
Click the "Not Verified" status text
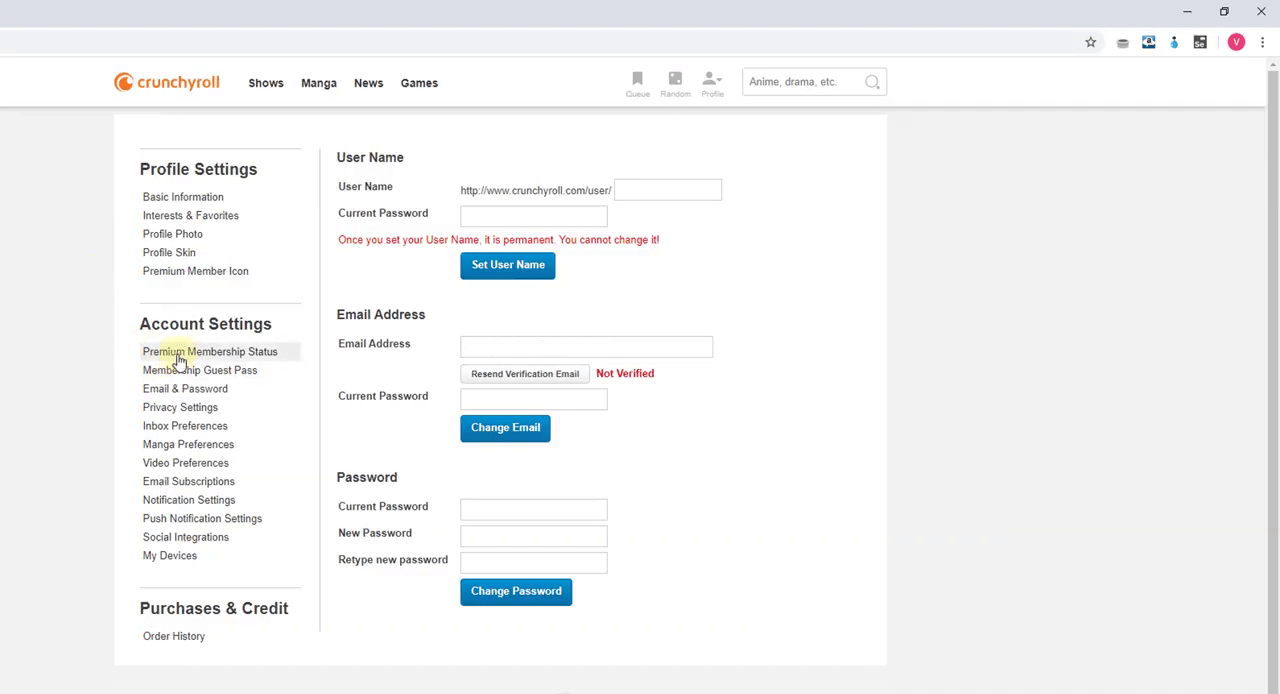[x=625, y=373]
